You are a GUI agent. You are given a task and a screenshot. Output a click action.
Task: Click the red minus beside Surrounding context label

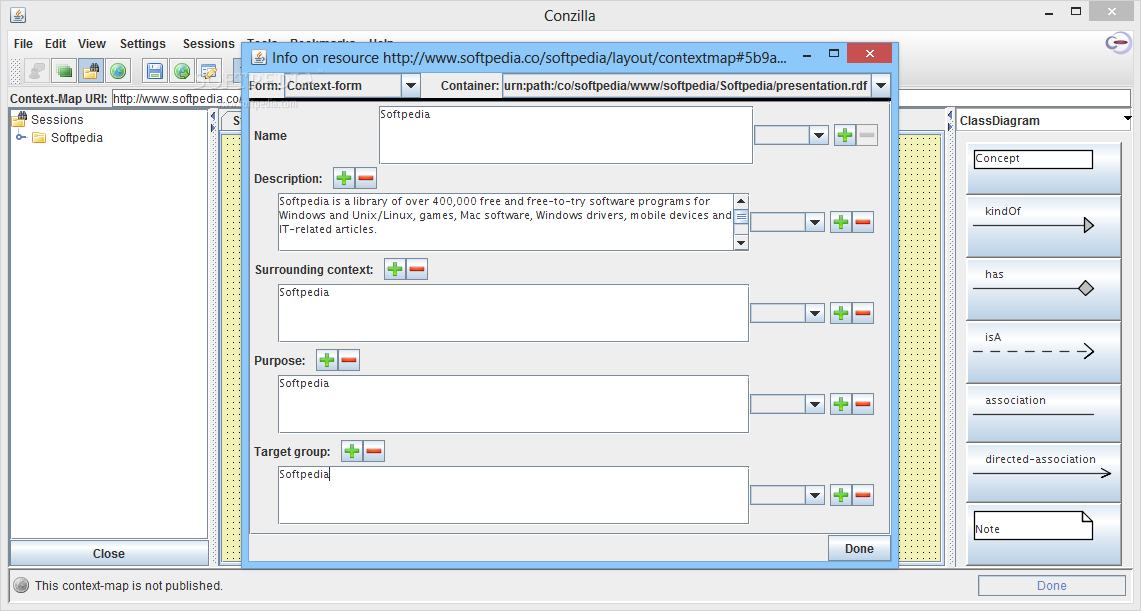[417, 269]
